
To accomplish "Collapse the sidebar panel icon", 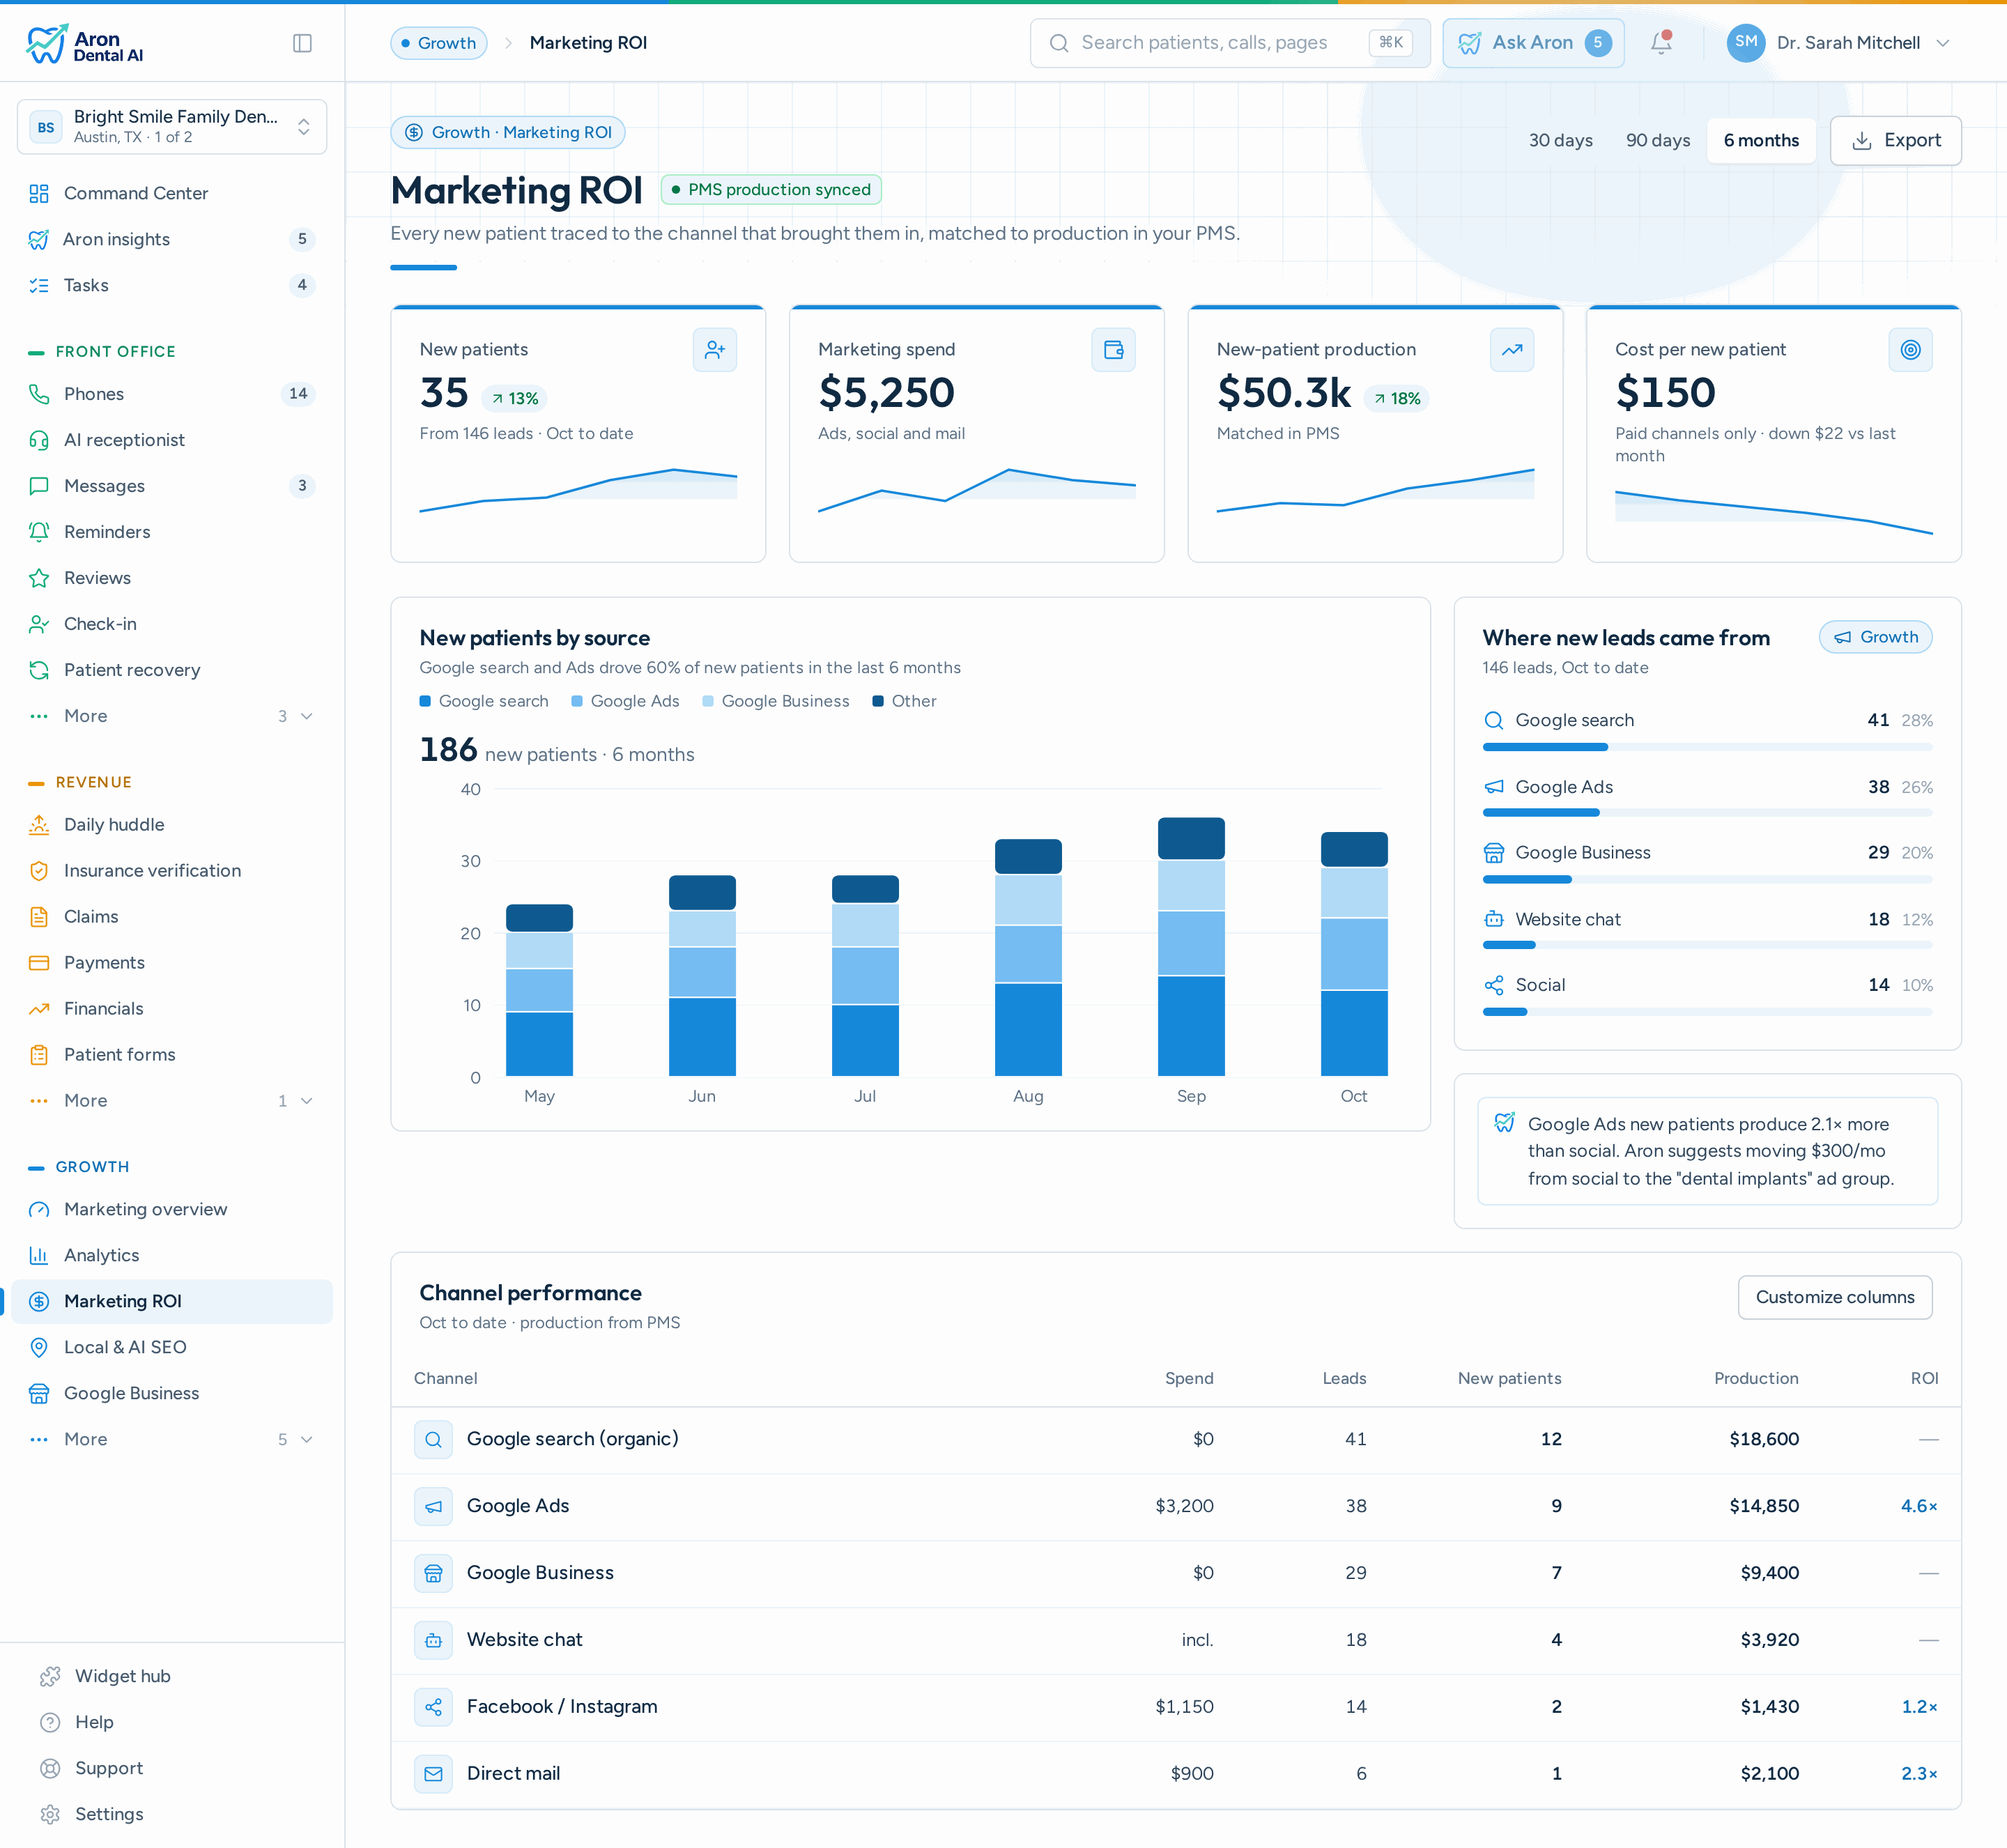I will [x=302, y=43].
